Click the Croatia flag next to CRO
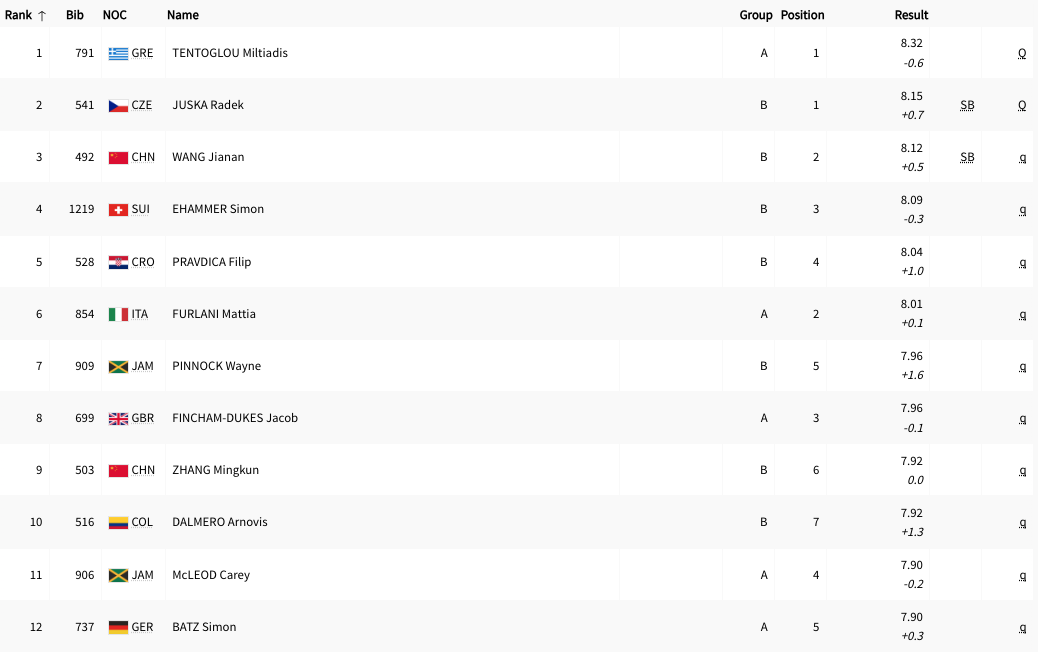1038x652 pixels. coord(118,262)
